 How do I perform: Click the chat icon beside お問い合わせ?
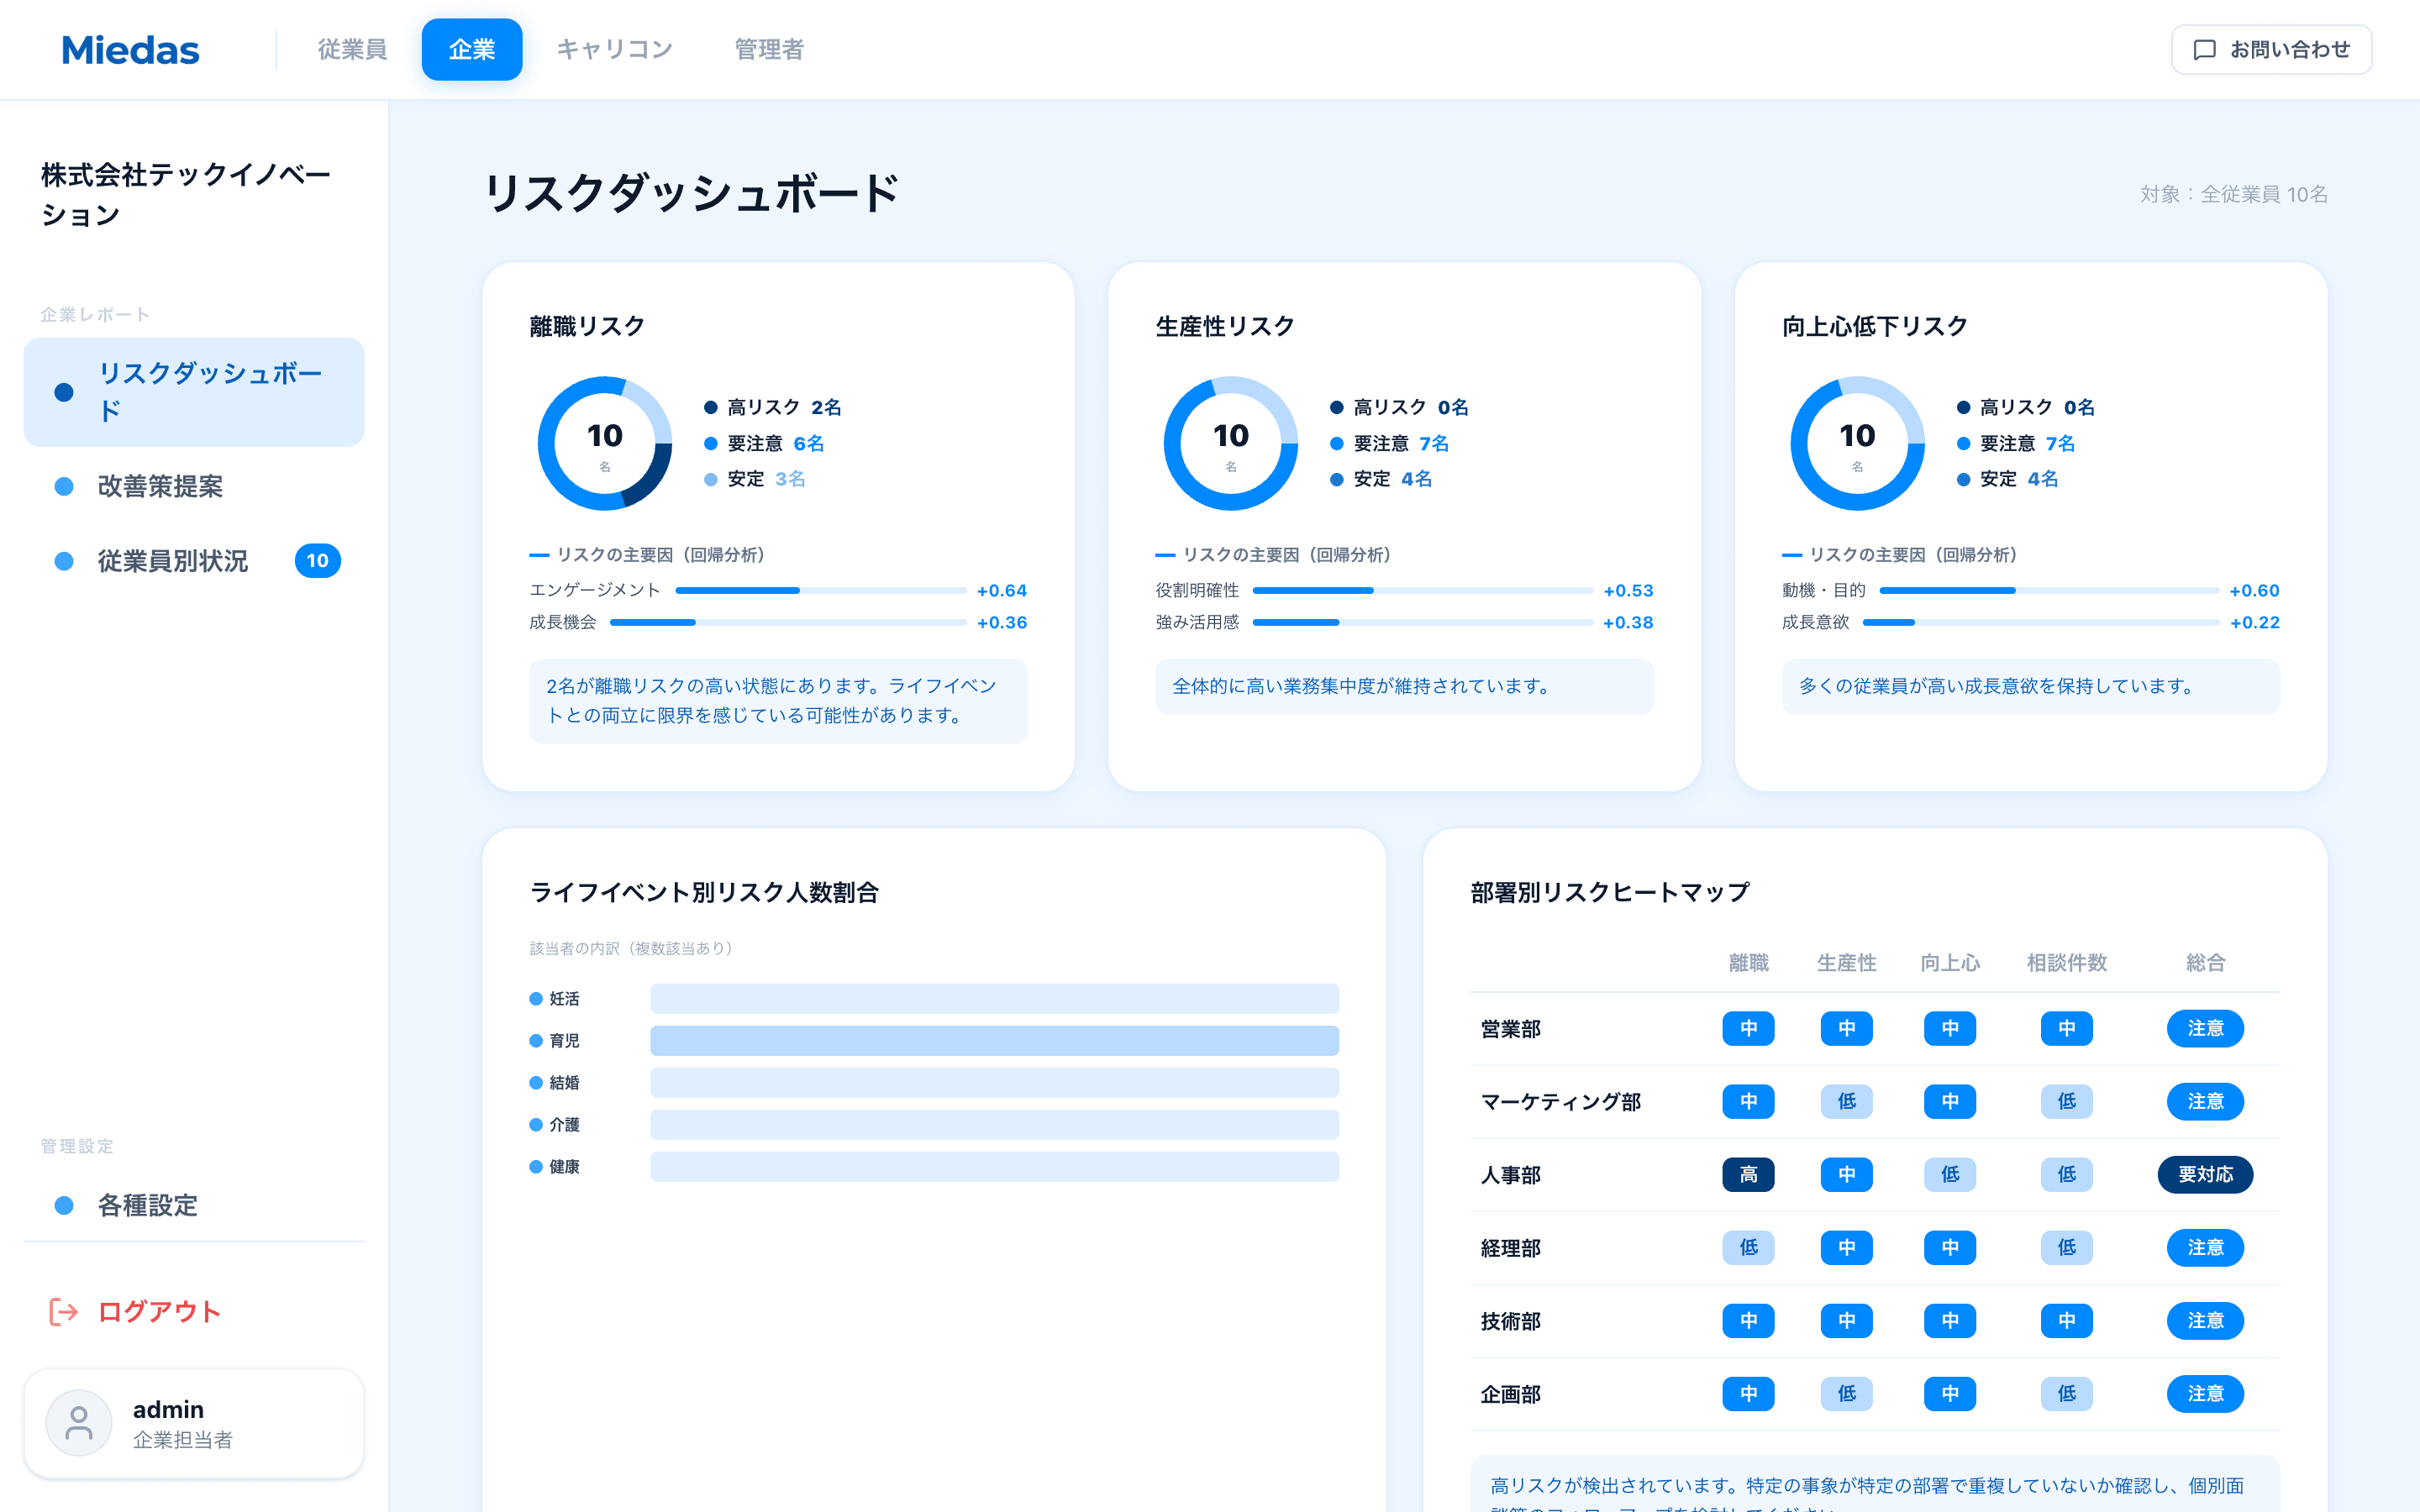click(2206, 49)
